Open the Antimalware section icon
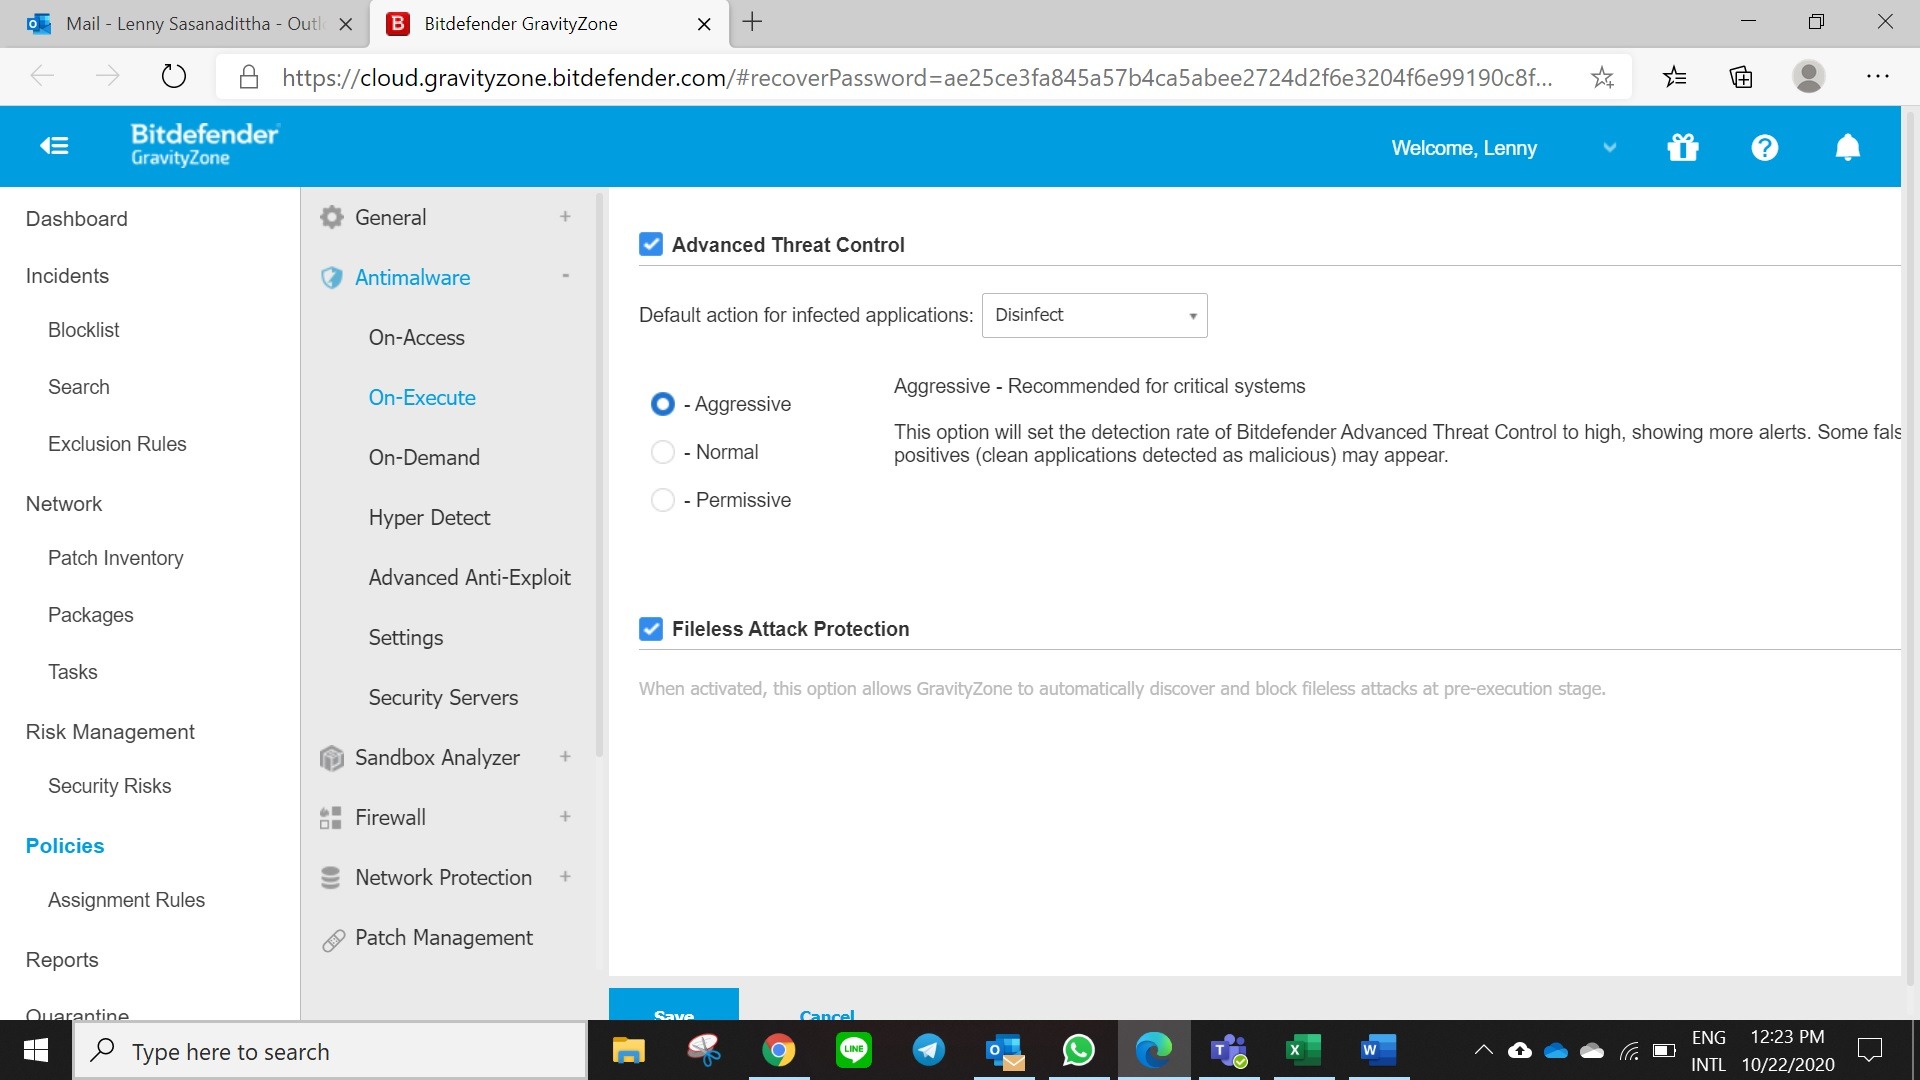Image resolution: width=1920 pixels, height=1080 pixels. [331, 278]
